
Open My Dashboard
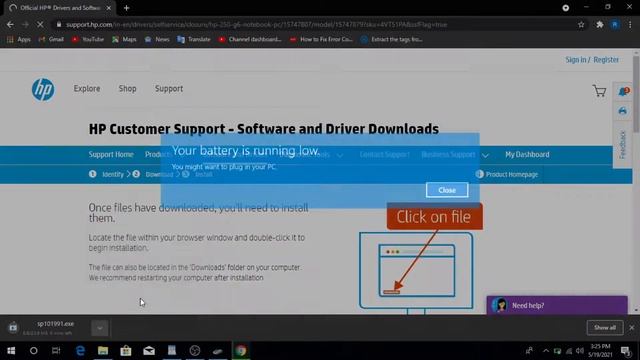pos(527,155)
